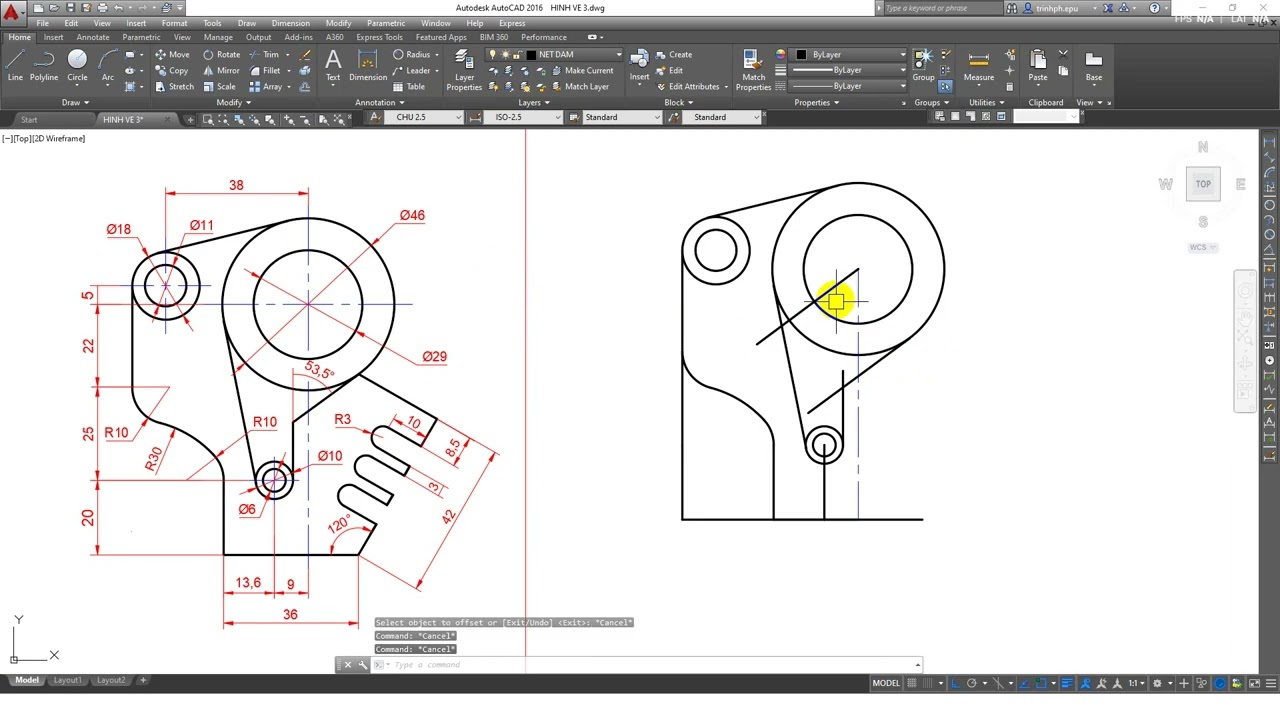Activate the Fillet command

coord(265,71)
